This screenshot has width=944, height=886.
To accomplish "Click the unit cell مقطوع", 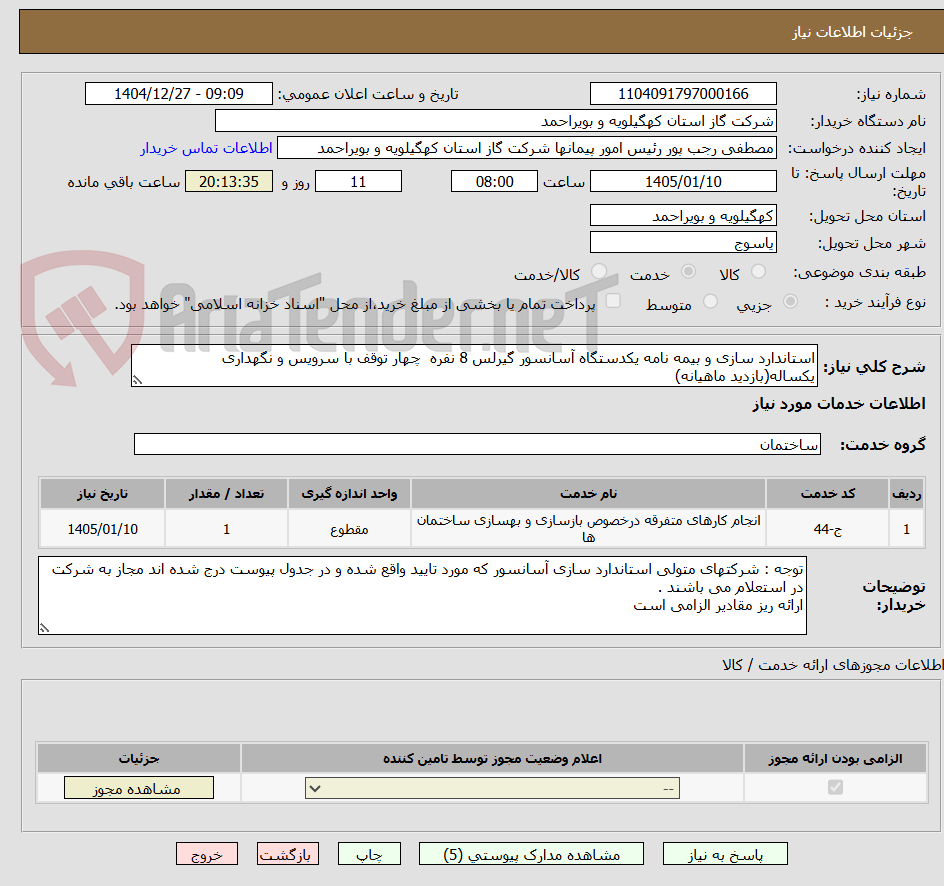I will click(349, 528).
